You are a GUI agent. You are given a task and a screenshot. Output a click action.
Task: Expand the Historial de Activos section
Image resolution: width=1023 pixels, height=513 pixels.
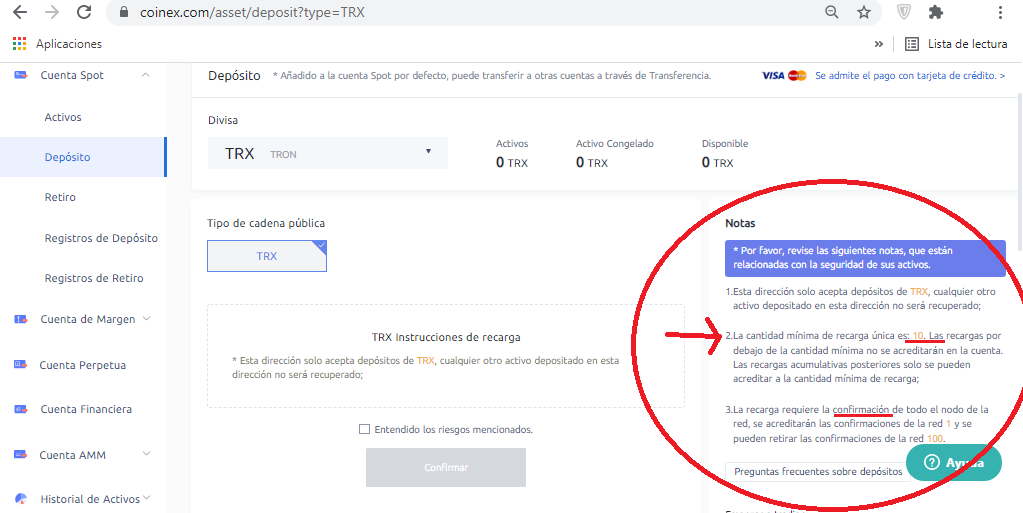pos(147,498)
